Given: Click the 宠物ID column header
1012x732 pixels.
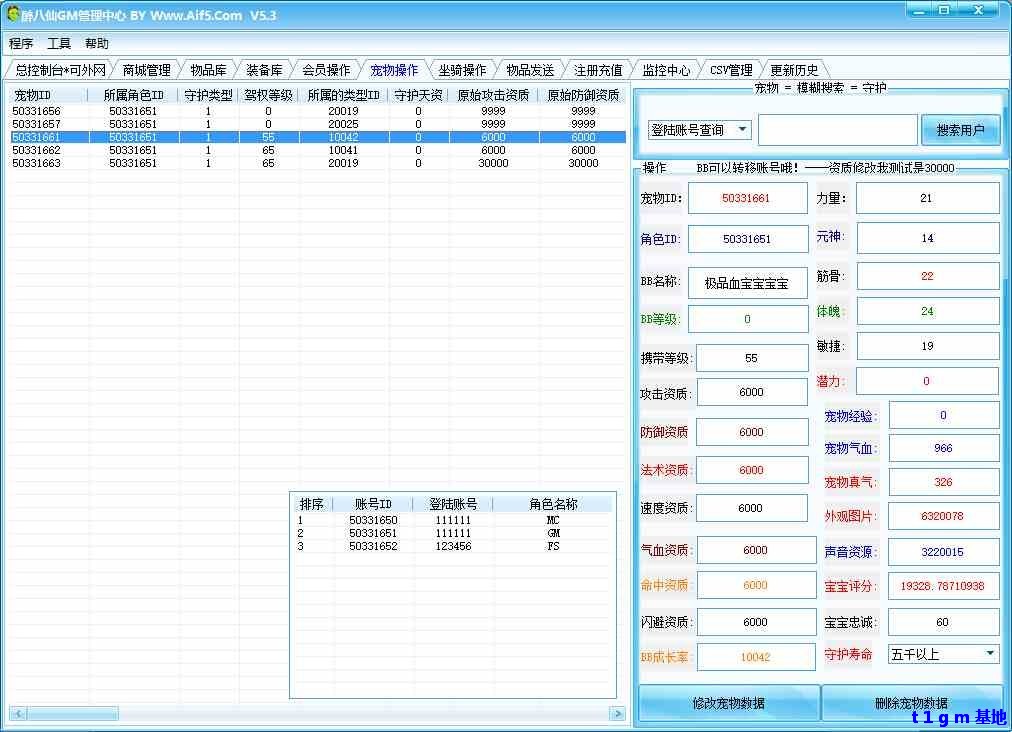Looking at the screenshot, I should 32,96.
